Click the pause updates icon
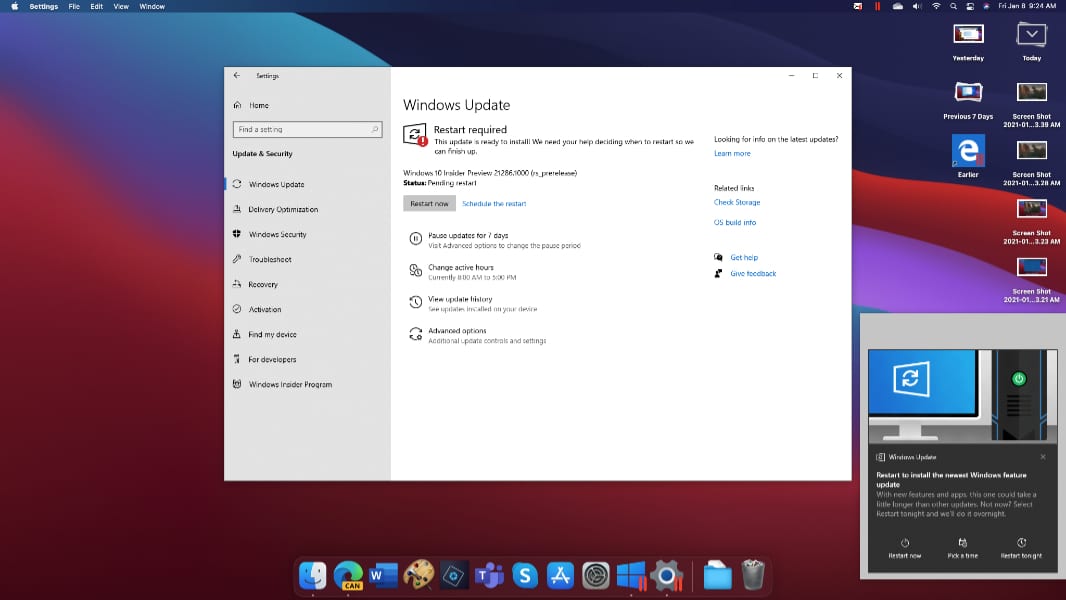Screen dimensions: 1066x600 tap(415, 239)
